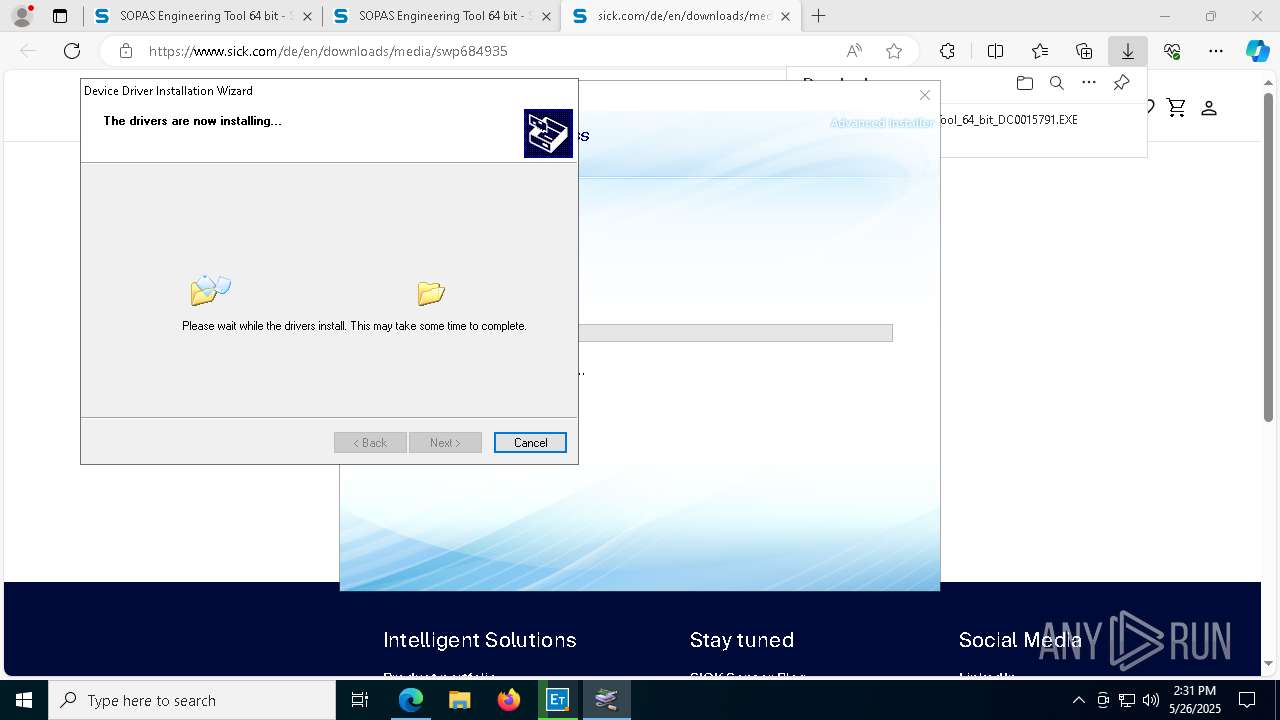Image resolution: width=1280 pixels, height=720 pixels.
Task: Open SOPAS ET app on taskbar
Action: click(558, 700)
